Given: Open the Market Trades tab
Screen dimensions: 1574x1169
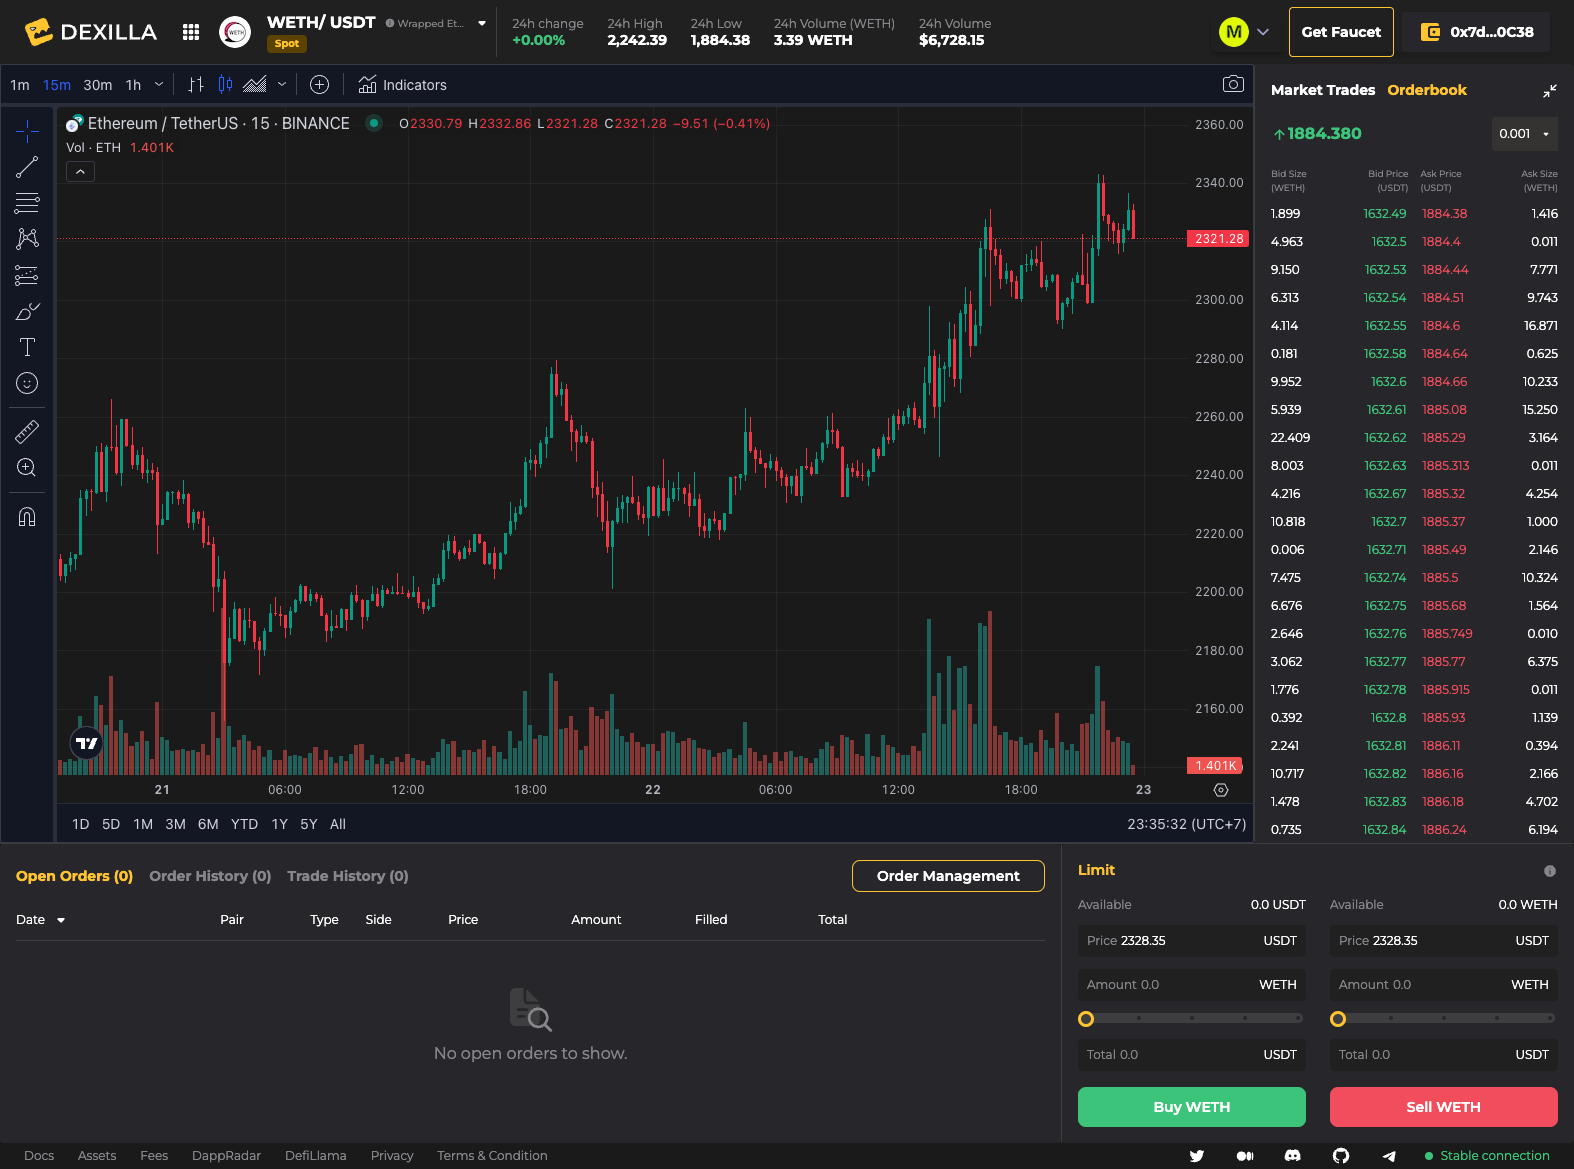Looking at the screenshot, I should click(x=1323, y=90).
